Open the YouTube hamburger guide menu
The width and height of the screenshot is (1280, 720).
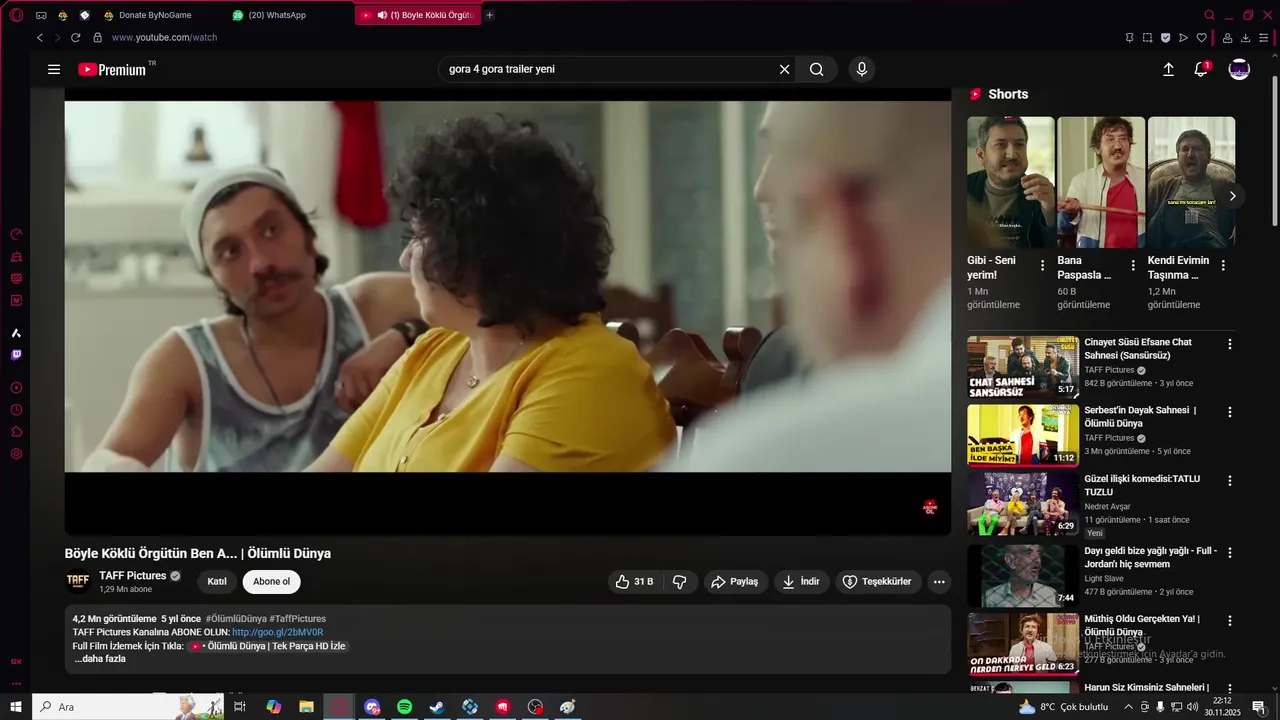(54, 69)
